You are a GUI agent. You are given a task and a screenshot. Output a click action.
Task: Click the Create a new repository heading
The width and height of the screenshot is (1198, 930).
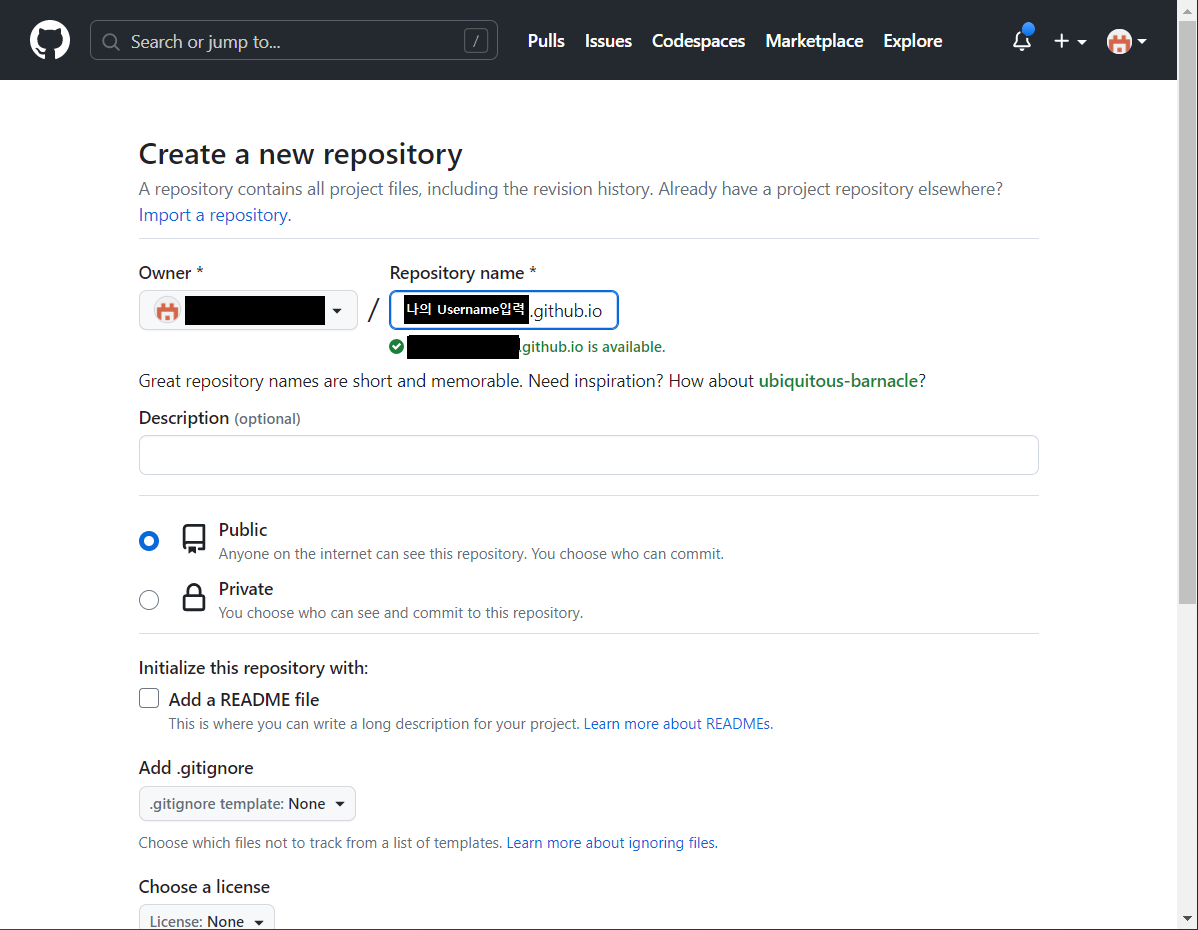click(300, 154)
